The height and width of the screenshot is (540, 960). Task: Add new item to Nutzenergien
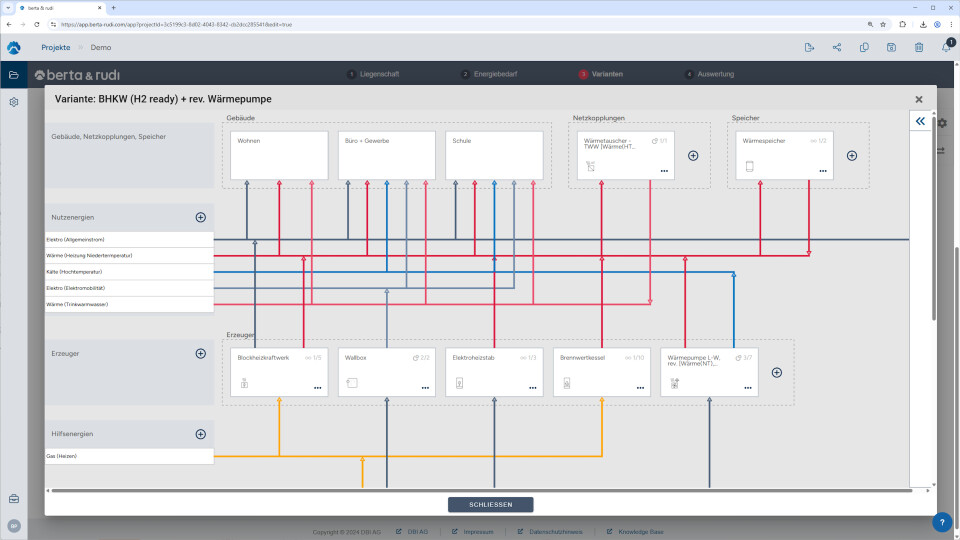coord(200,217)
